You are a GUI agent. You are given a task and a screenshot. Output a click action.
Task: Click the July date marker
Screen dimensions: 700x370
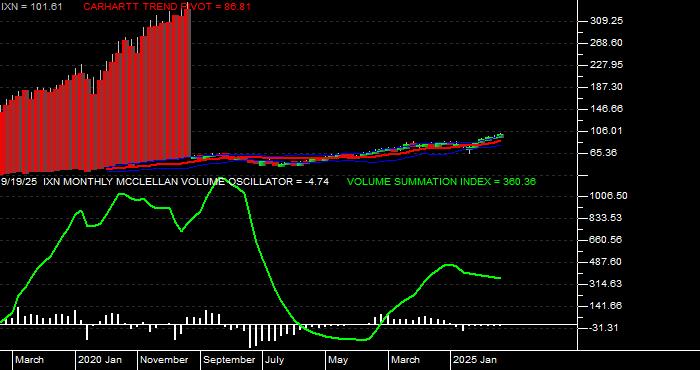point(275,360)
